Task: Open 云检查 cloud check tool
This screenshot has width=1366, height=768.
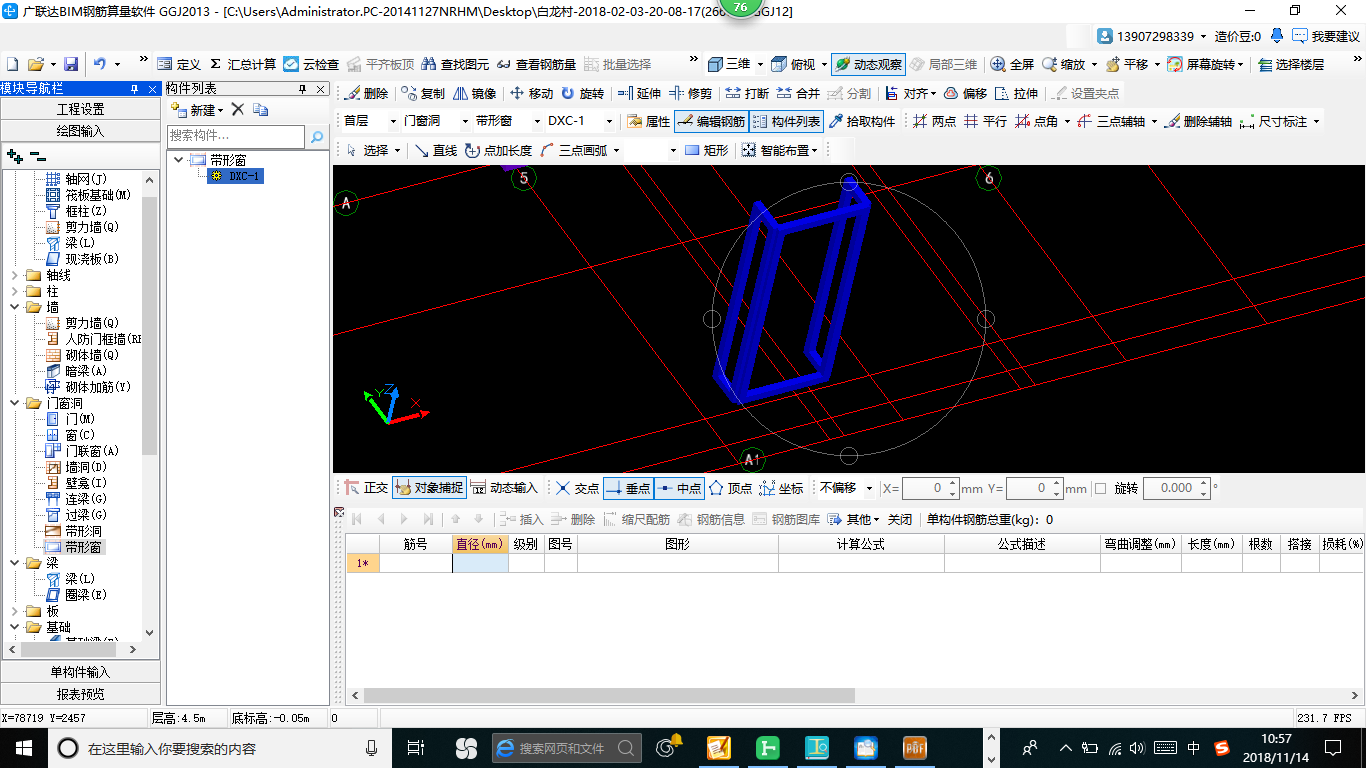Action: point(311,64)
